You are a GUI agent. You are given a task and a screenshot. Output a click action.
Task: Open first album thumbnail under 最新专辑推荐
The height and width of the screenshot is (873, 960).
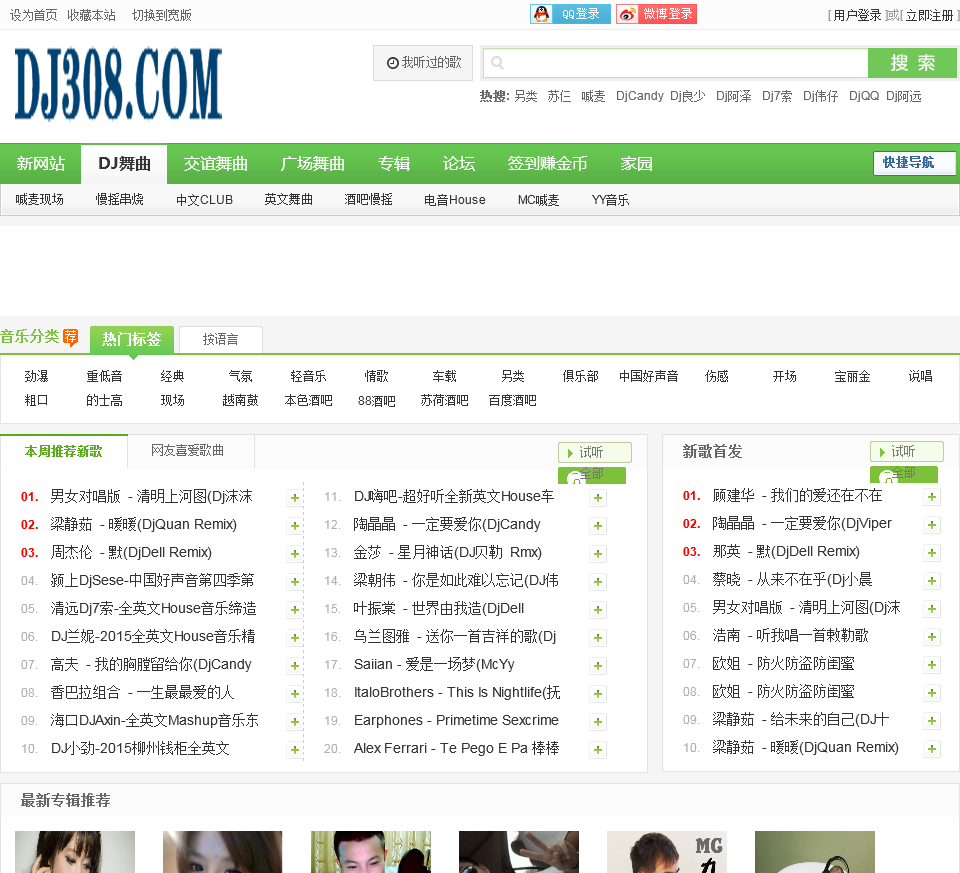point(75,852)
